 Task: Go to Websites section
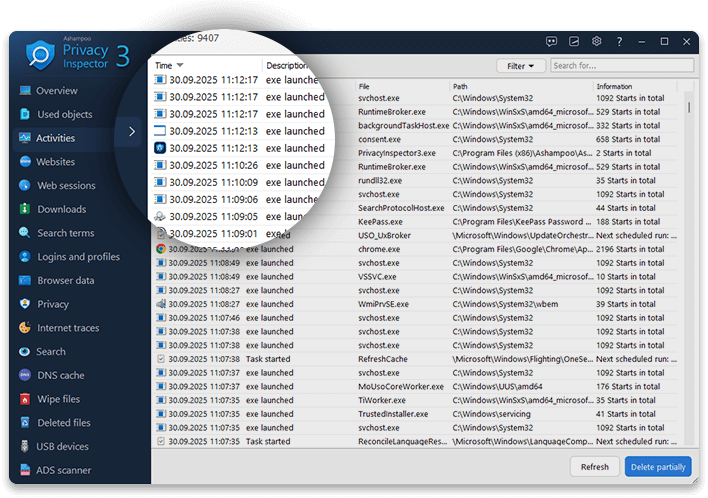coord(56,162)
